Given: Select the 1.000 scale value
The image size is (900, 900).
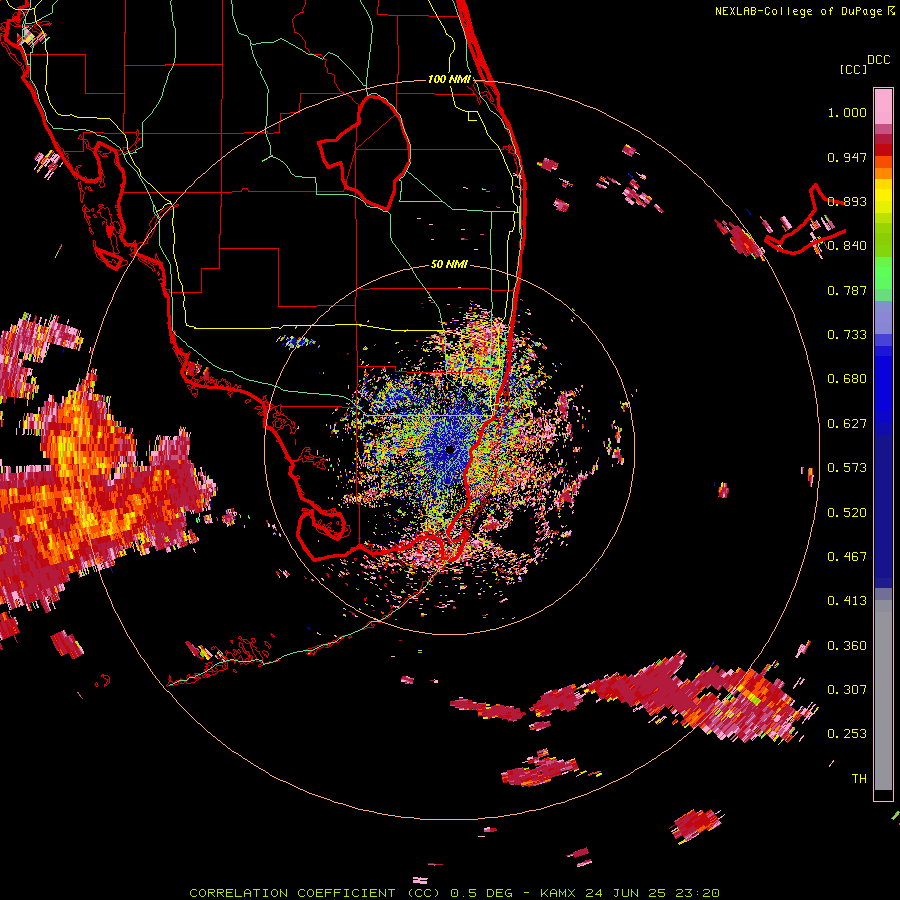Looking at the screenshot, I should pos(847,112).
